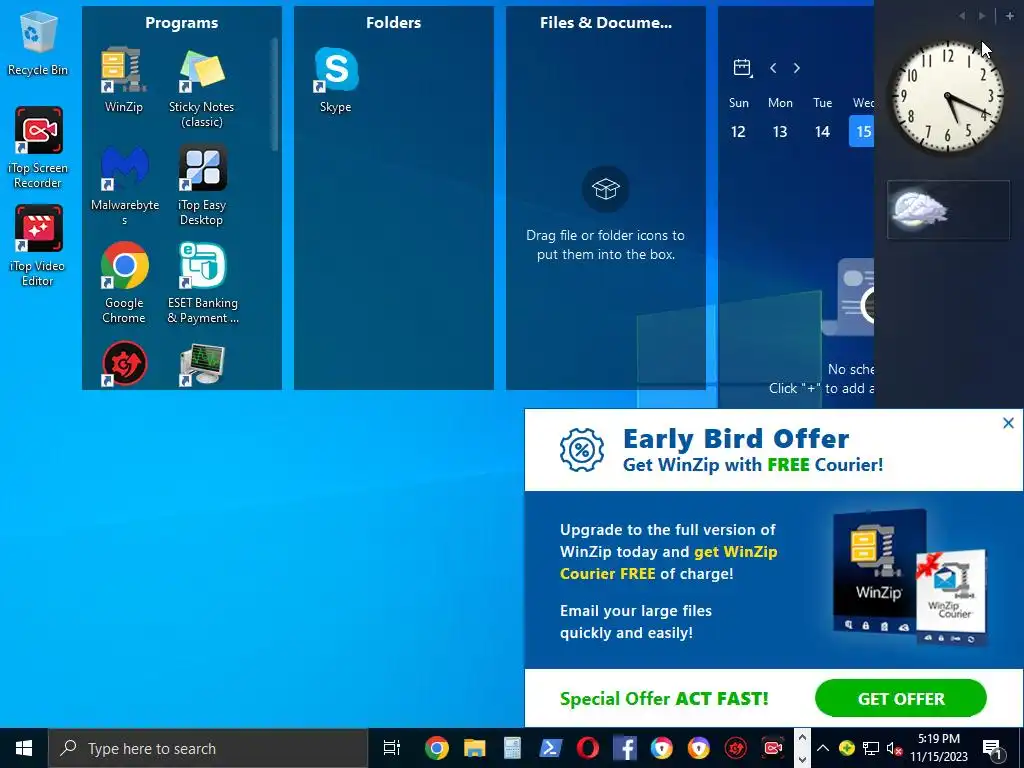Click the box icon in Files & Documents
Viewport: 1024px width, 768px height.
coord(605,189)
